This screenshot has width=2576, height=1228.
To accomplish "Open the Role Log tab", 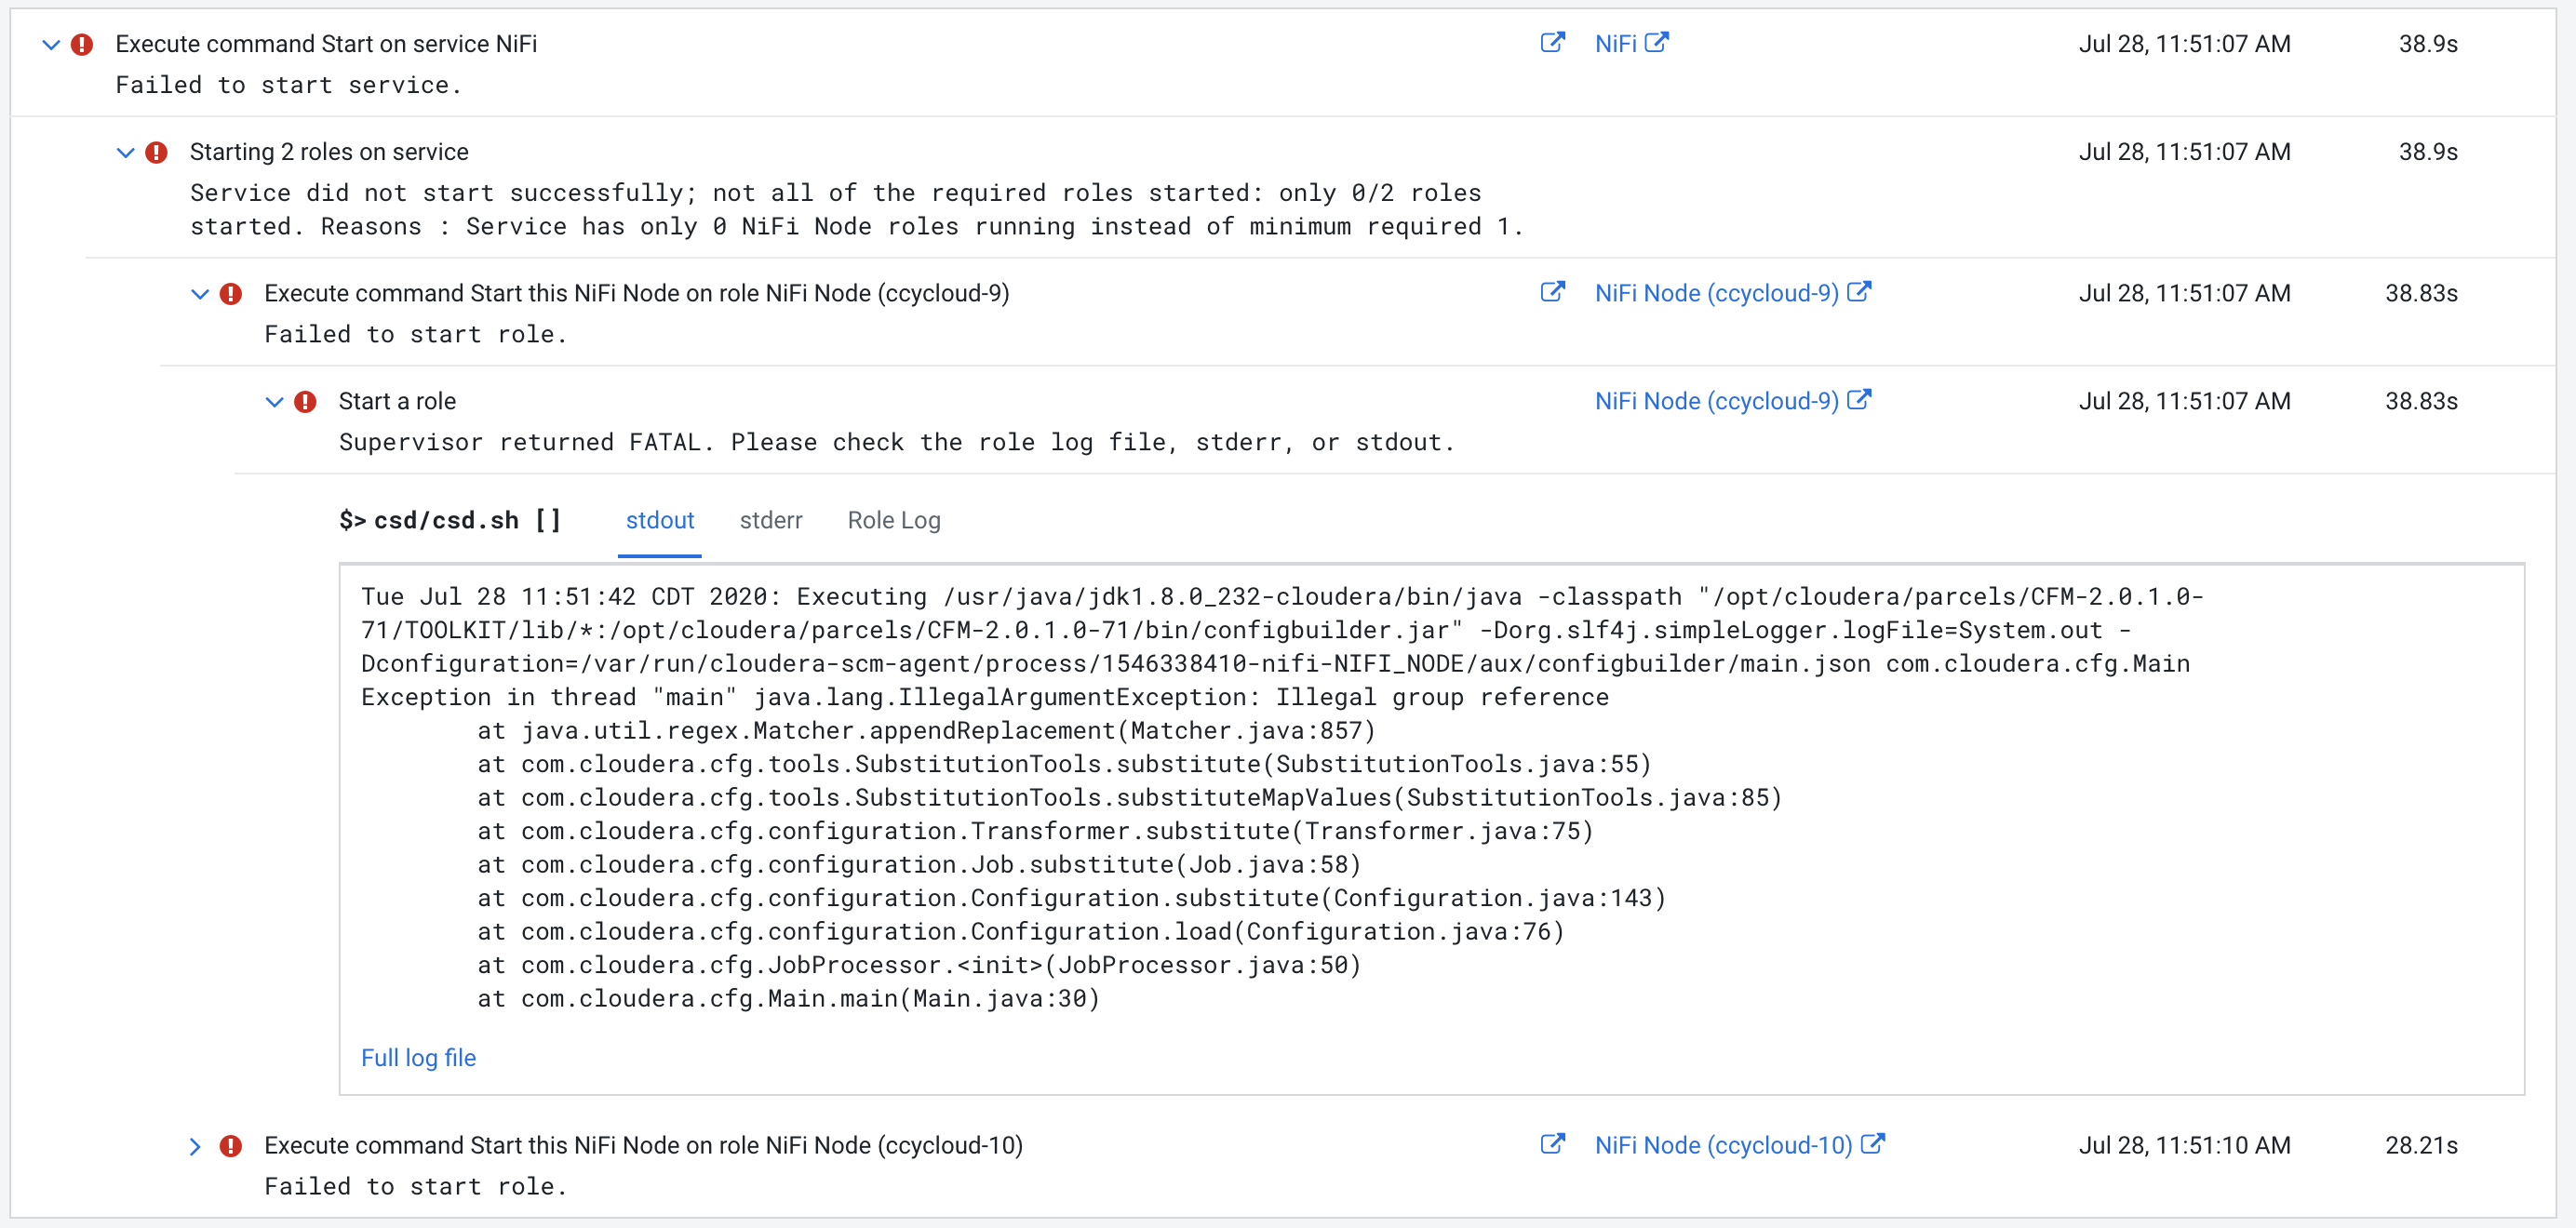I will point(893,520).
